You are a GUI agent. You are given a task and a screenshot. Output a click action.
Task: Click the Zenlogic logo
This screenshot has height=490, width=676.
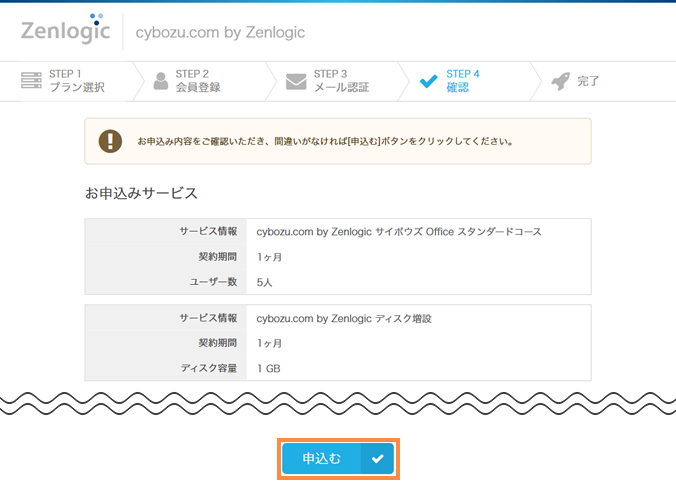click(x=65, y=31)
